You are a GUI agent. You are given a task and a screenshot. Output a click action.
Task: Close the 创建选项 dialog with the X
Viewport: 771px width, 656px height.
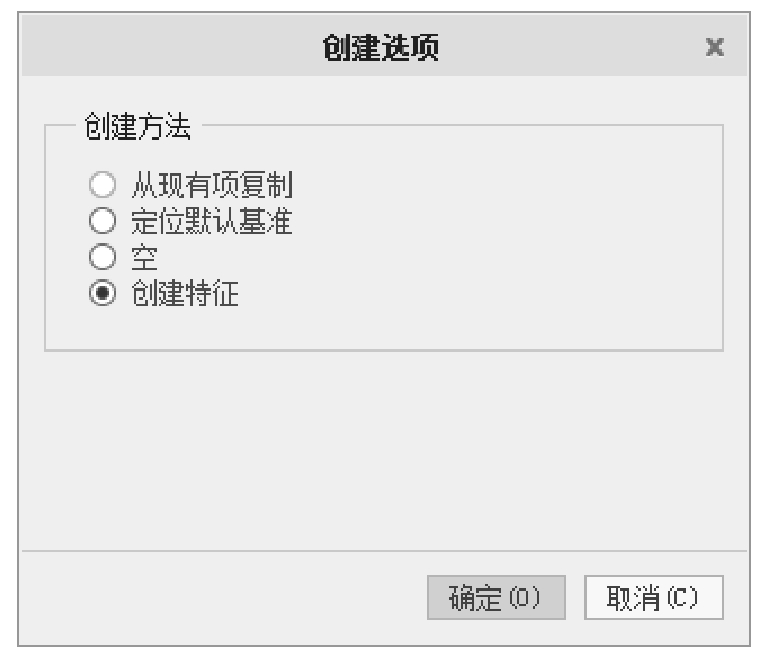point(714,47)
